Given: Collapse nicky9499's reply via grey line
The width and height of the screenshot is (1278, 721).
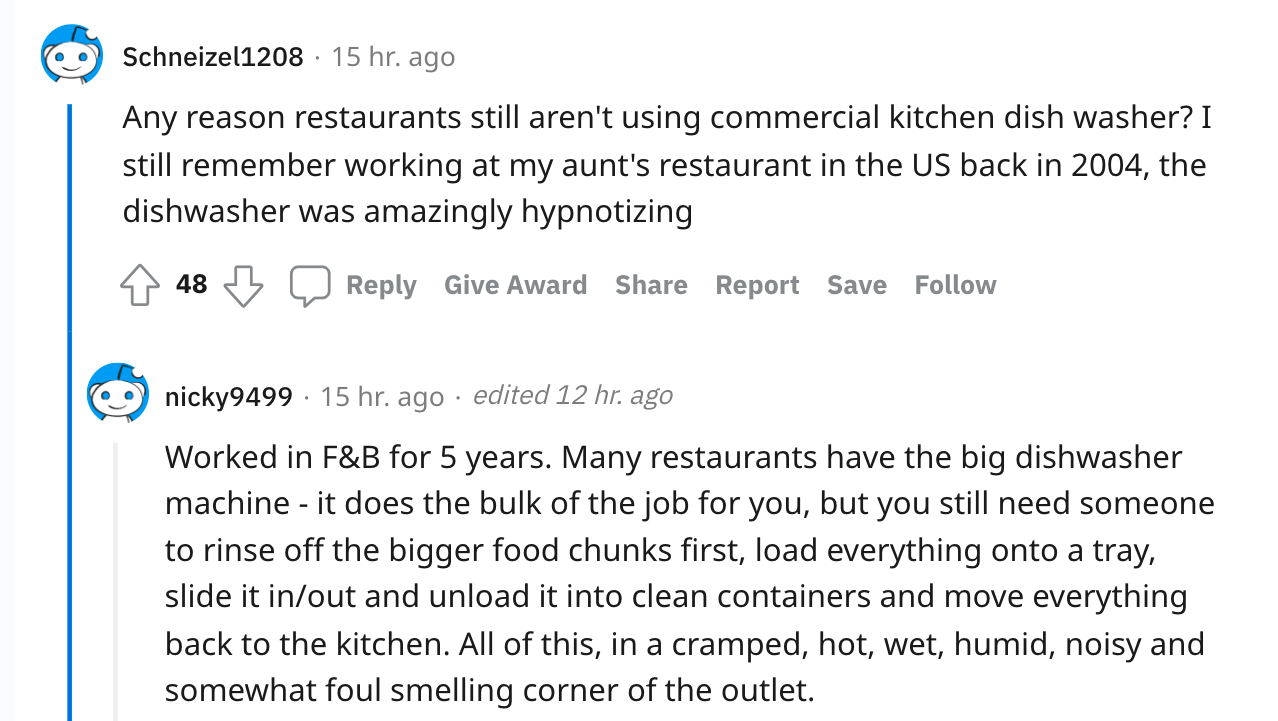Looking at the screenshot, I should tap(116, 580).
